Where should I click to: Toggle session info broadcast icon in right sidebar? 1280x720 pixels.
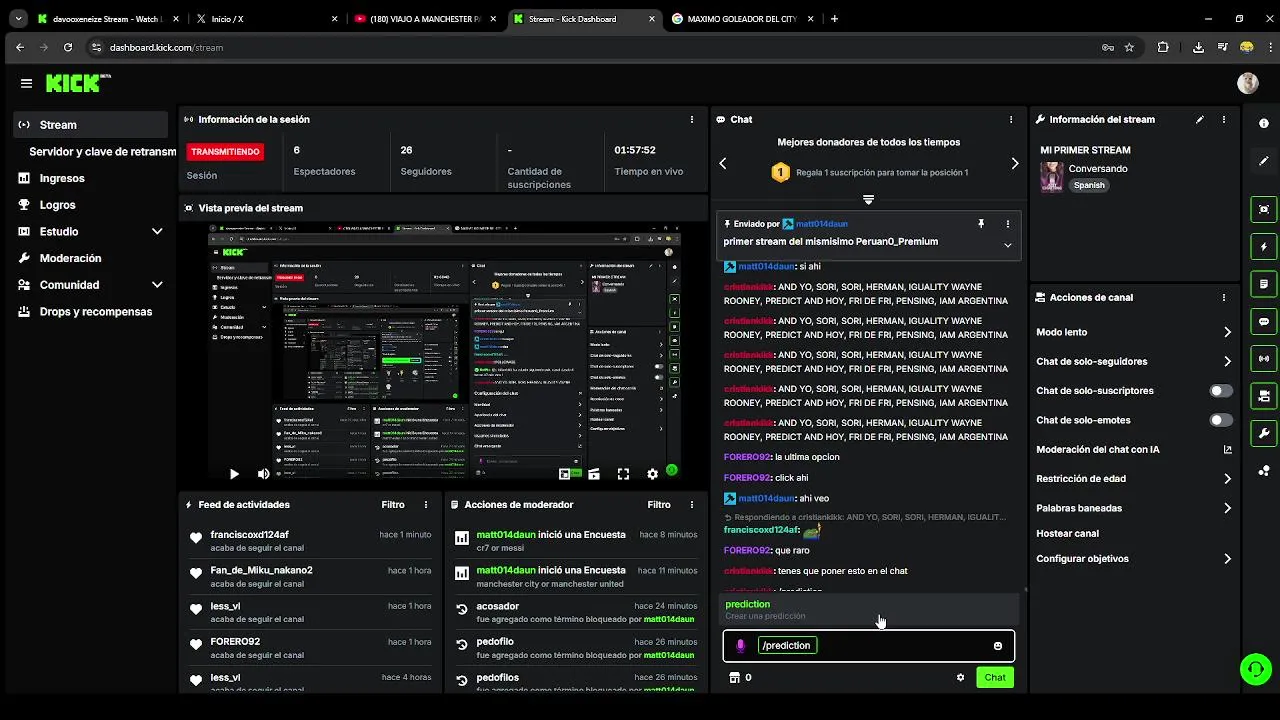click(x=1264, y=358)
